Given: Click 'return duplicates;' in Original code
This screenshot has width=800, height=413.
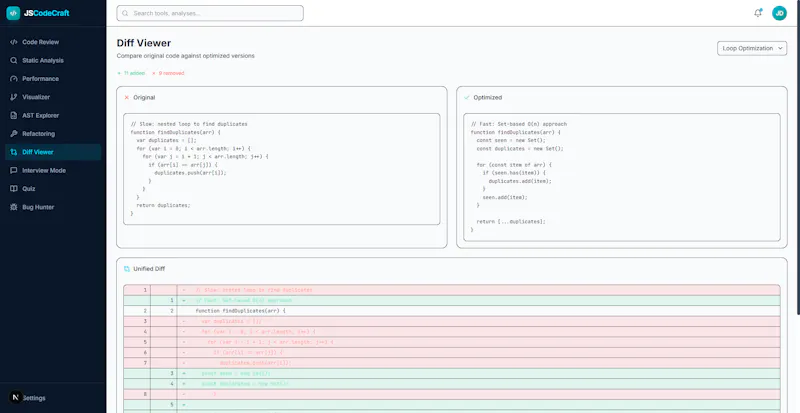Looking at the screenshot, I should coord(163,205).
